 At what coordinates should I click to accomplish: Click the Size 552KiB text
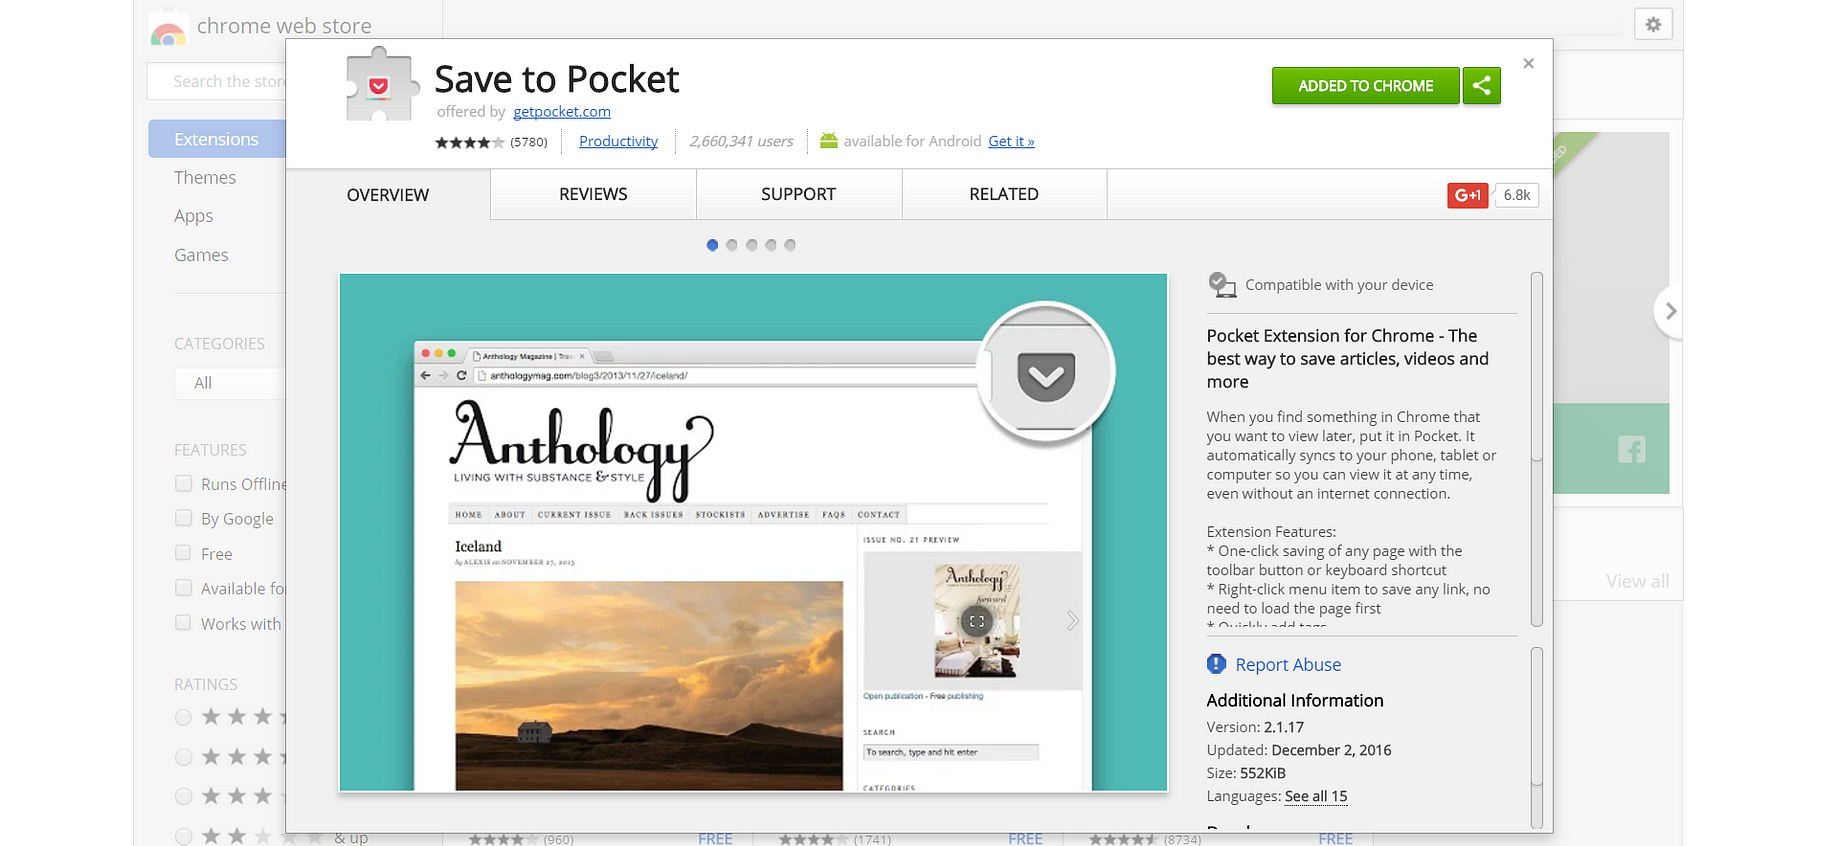pyautogui.click(x=1246, y=773)
